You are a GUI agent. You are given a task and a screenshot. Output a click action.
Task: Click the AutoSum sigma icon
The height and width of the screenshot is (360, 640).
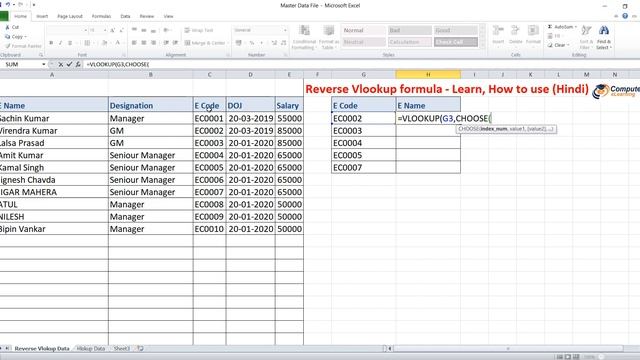(550, 27)
